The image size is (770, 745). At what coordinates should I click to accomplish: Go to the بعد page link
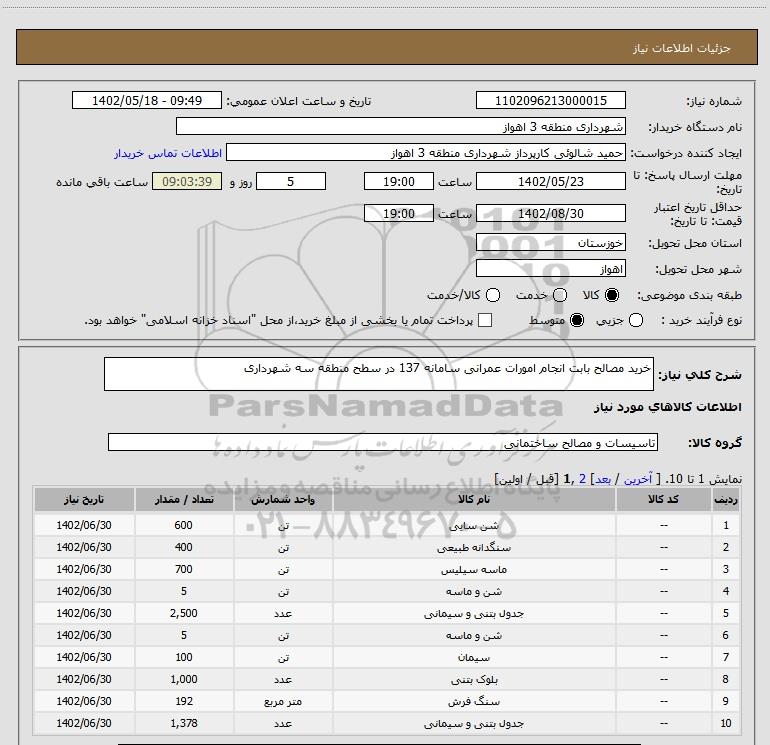point(603,479)
